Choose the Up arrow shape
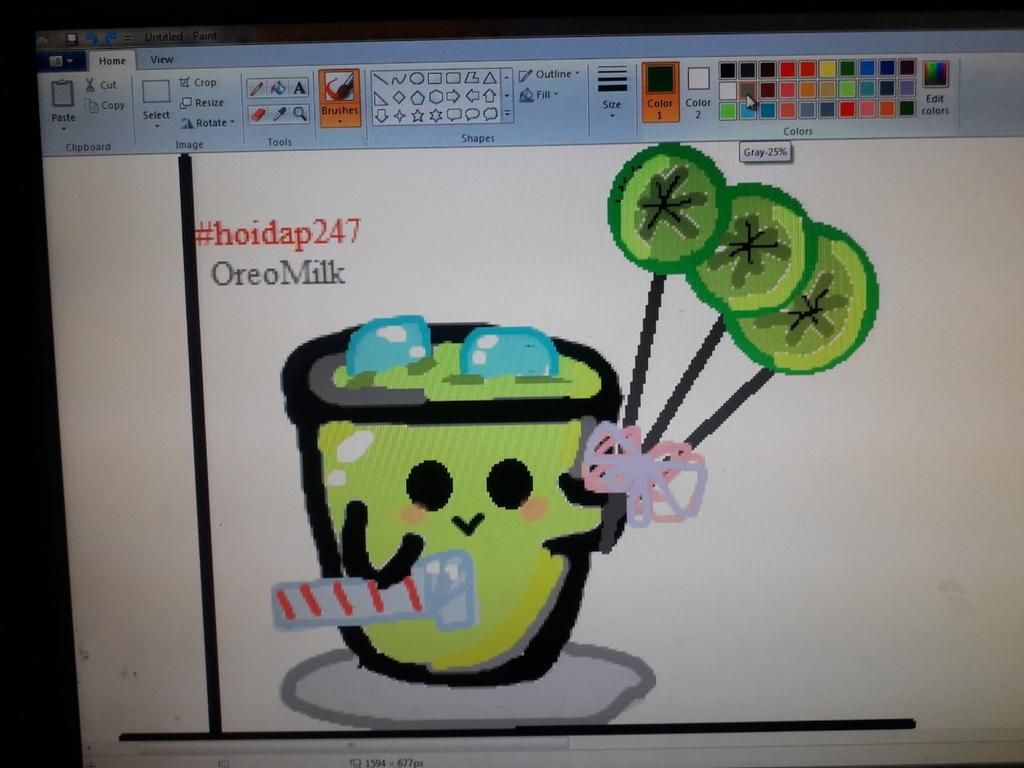Image resolution: width=1024 pixels, height=768 pixels. 490,97
